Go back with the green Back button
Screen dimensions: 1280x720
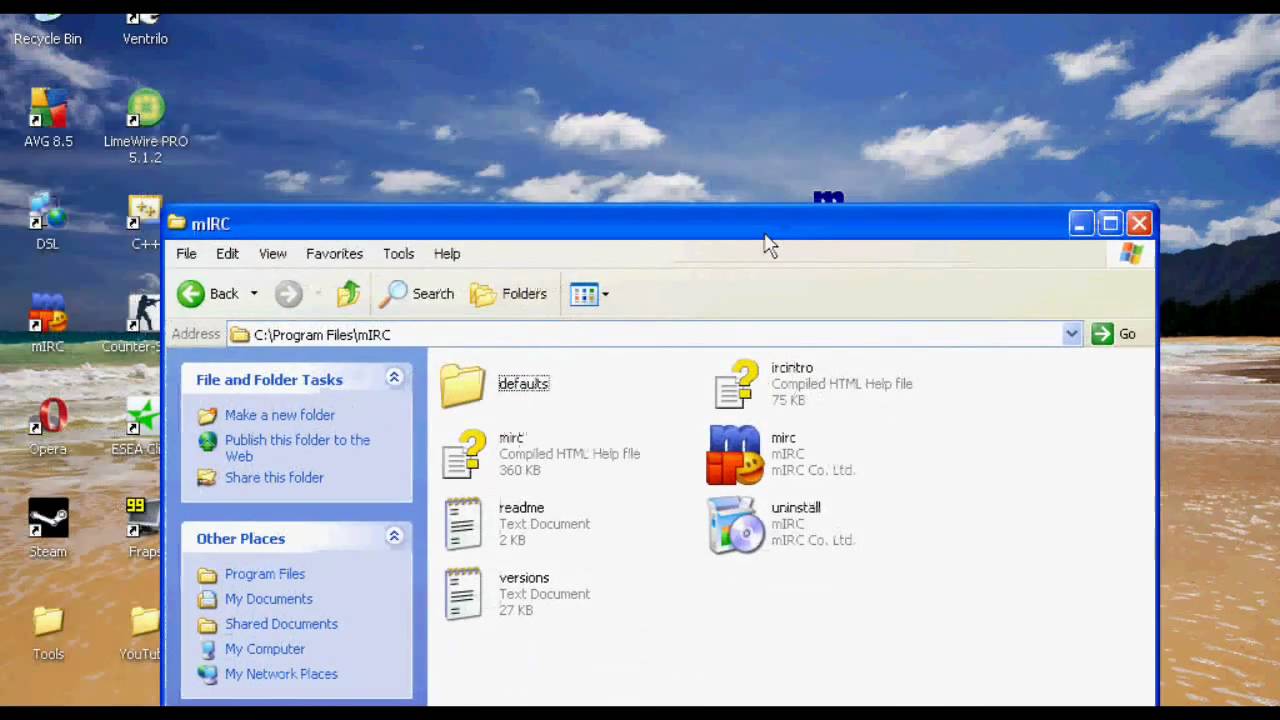208,293
